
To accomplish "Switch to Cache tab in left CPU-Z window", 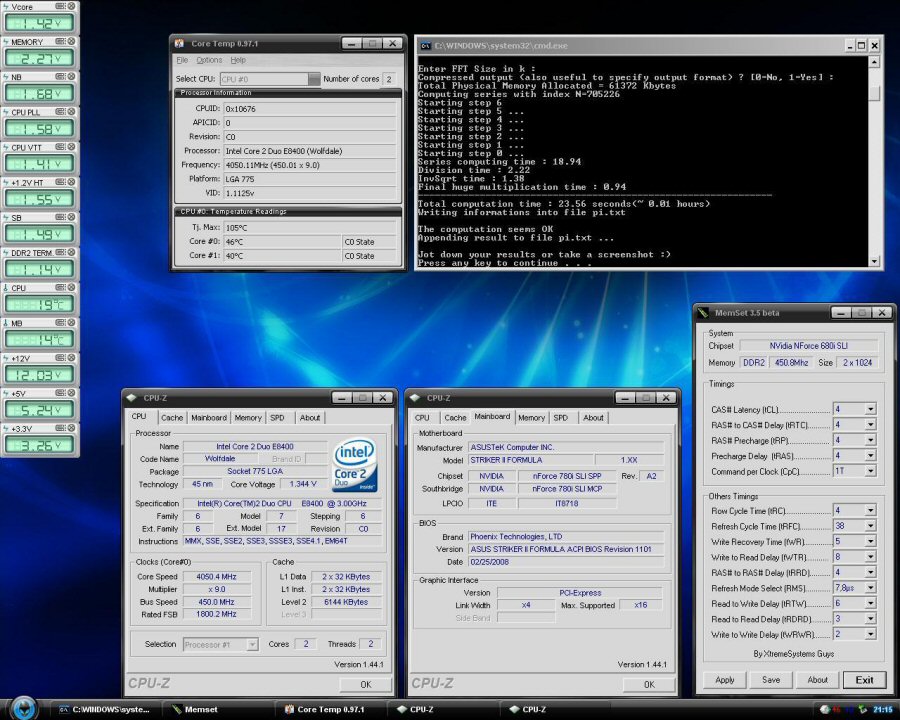I will pyautogui.click(x=172, y=418).
